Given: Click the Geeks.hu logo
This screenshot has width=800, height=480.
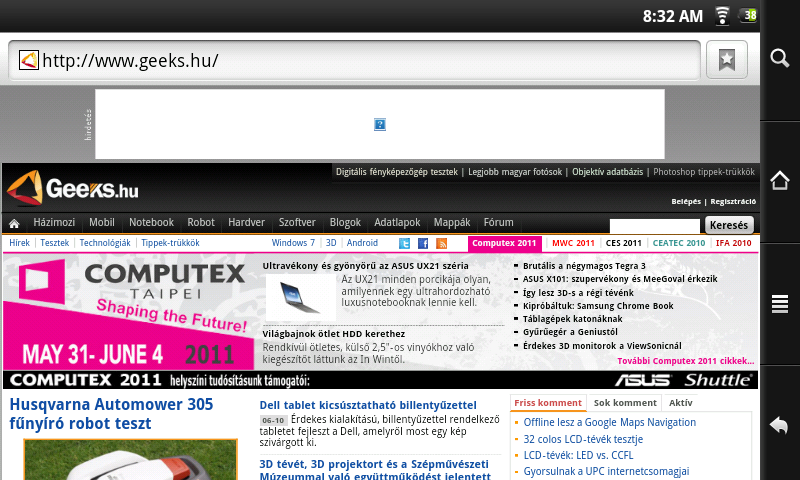Looking at the screenshot, I should (x=72, y=187).
